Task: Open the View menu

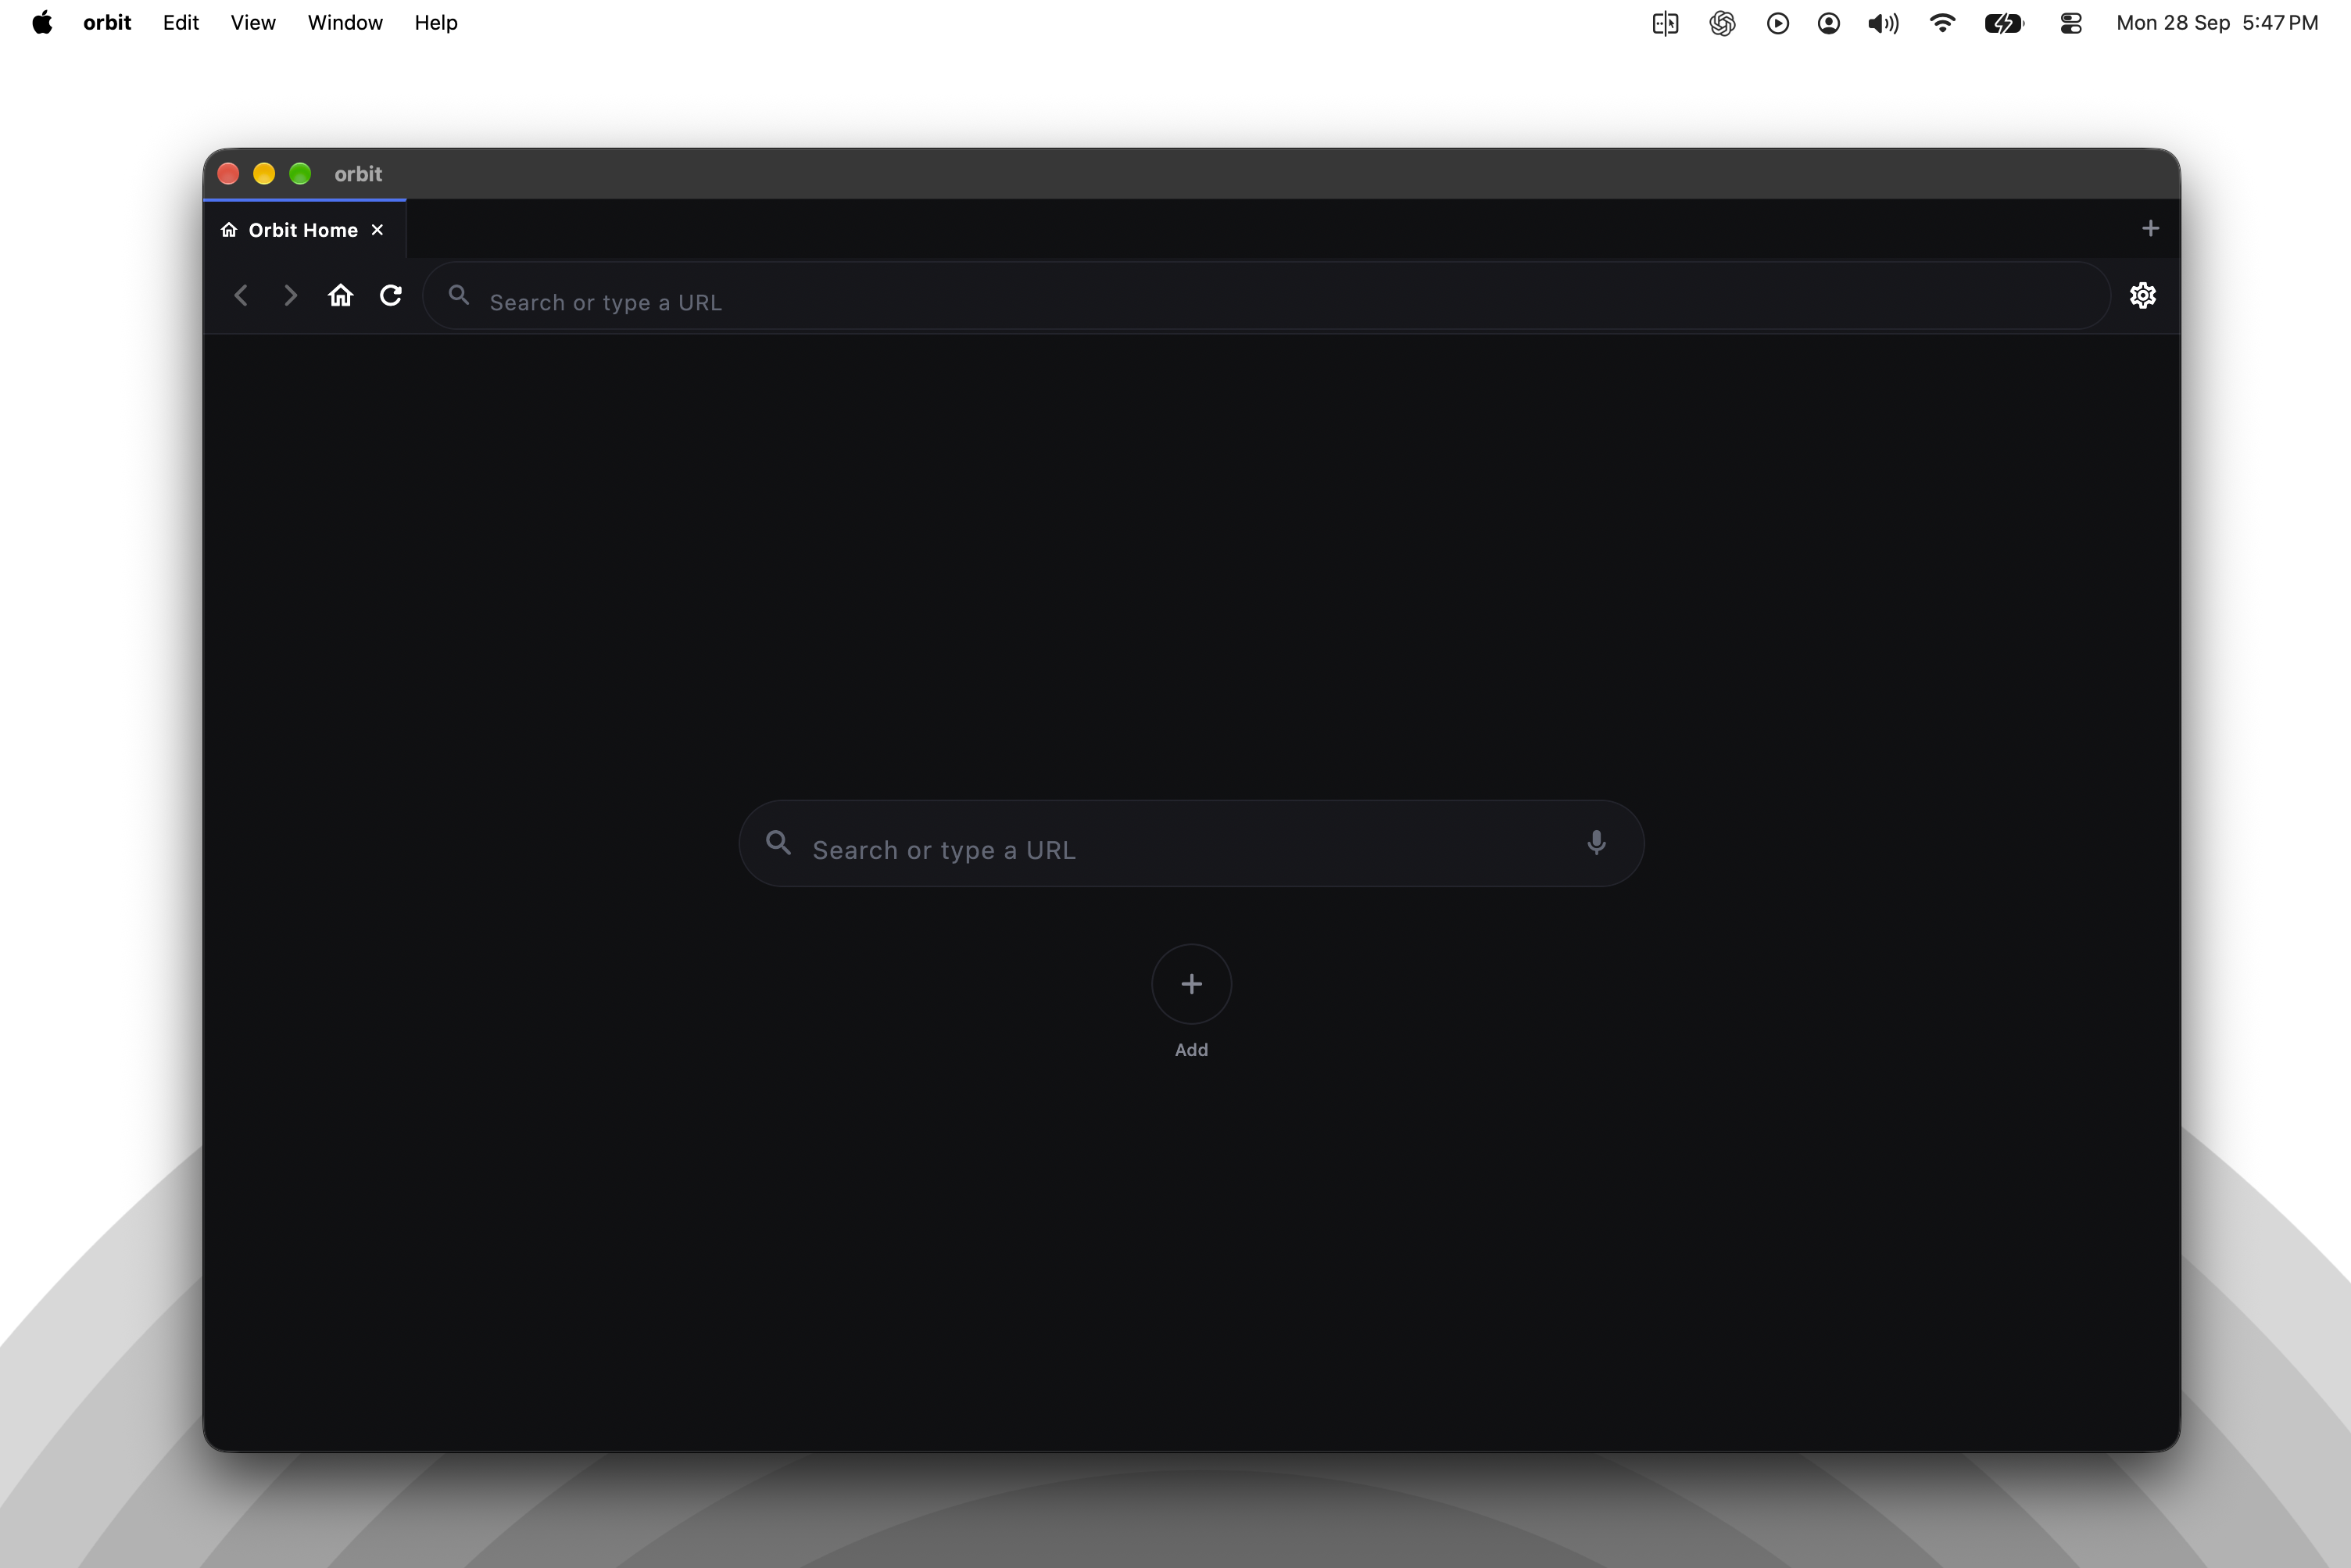Action: pyautogui.click(x=253, y=22)
